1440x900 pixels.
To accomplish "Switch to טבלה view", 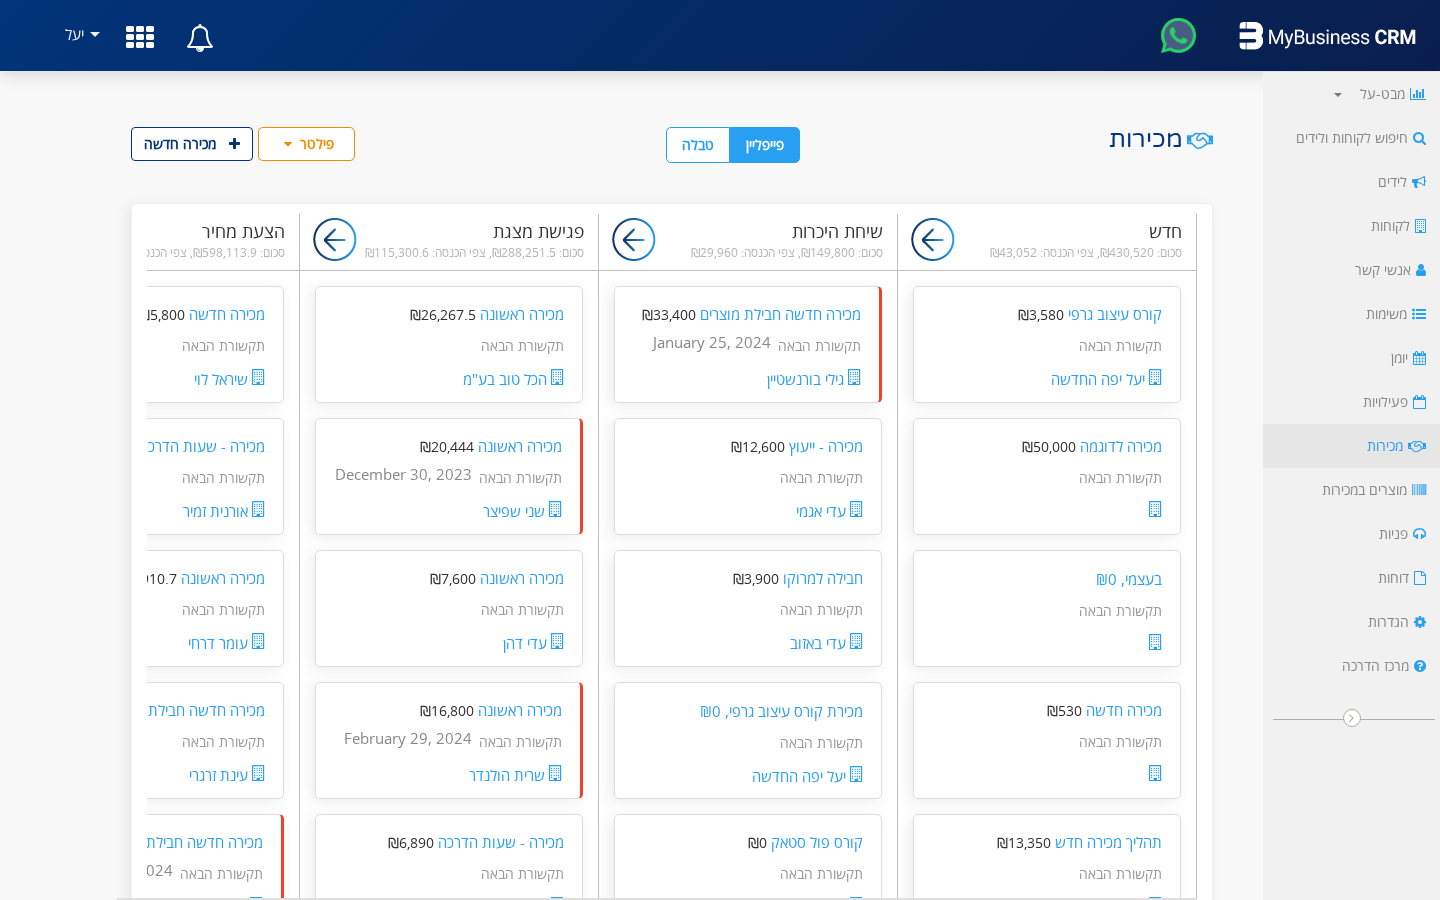I will [x=697, y=145].
